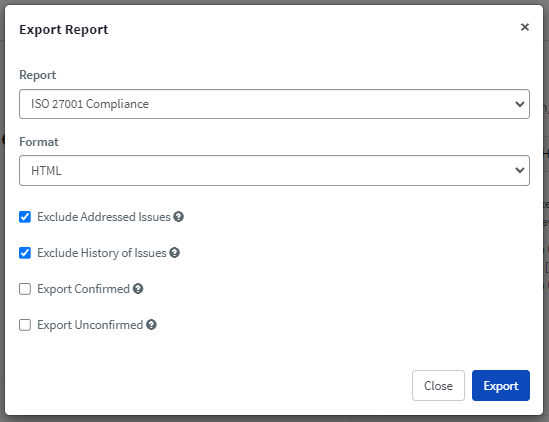The height and width of the screenshot is (422, 549).
Task: Click the Export Unconfirmed label text
Action: coord(90,325)
